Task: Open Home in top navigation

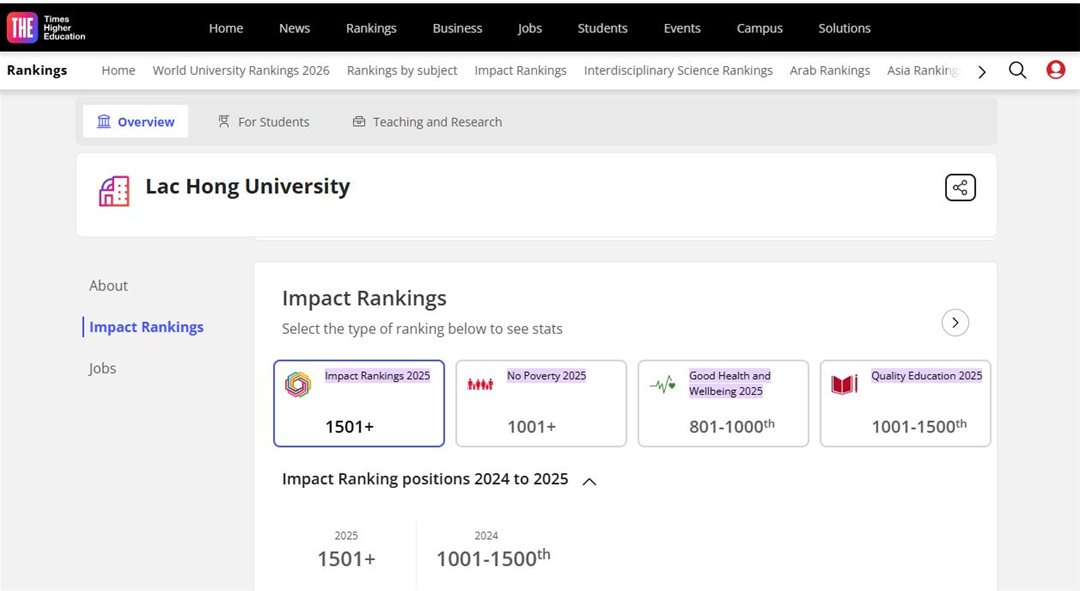Action: coord(226,28)
